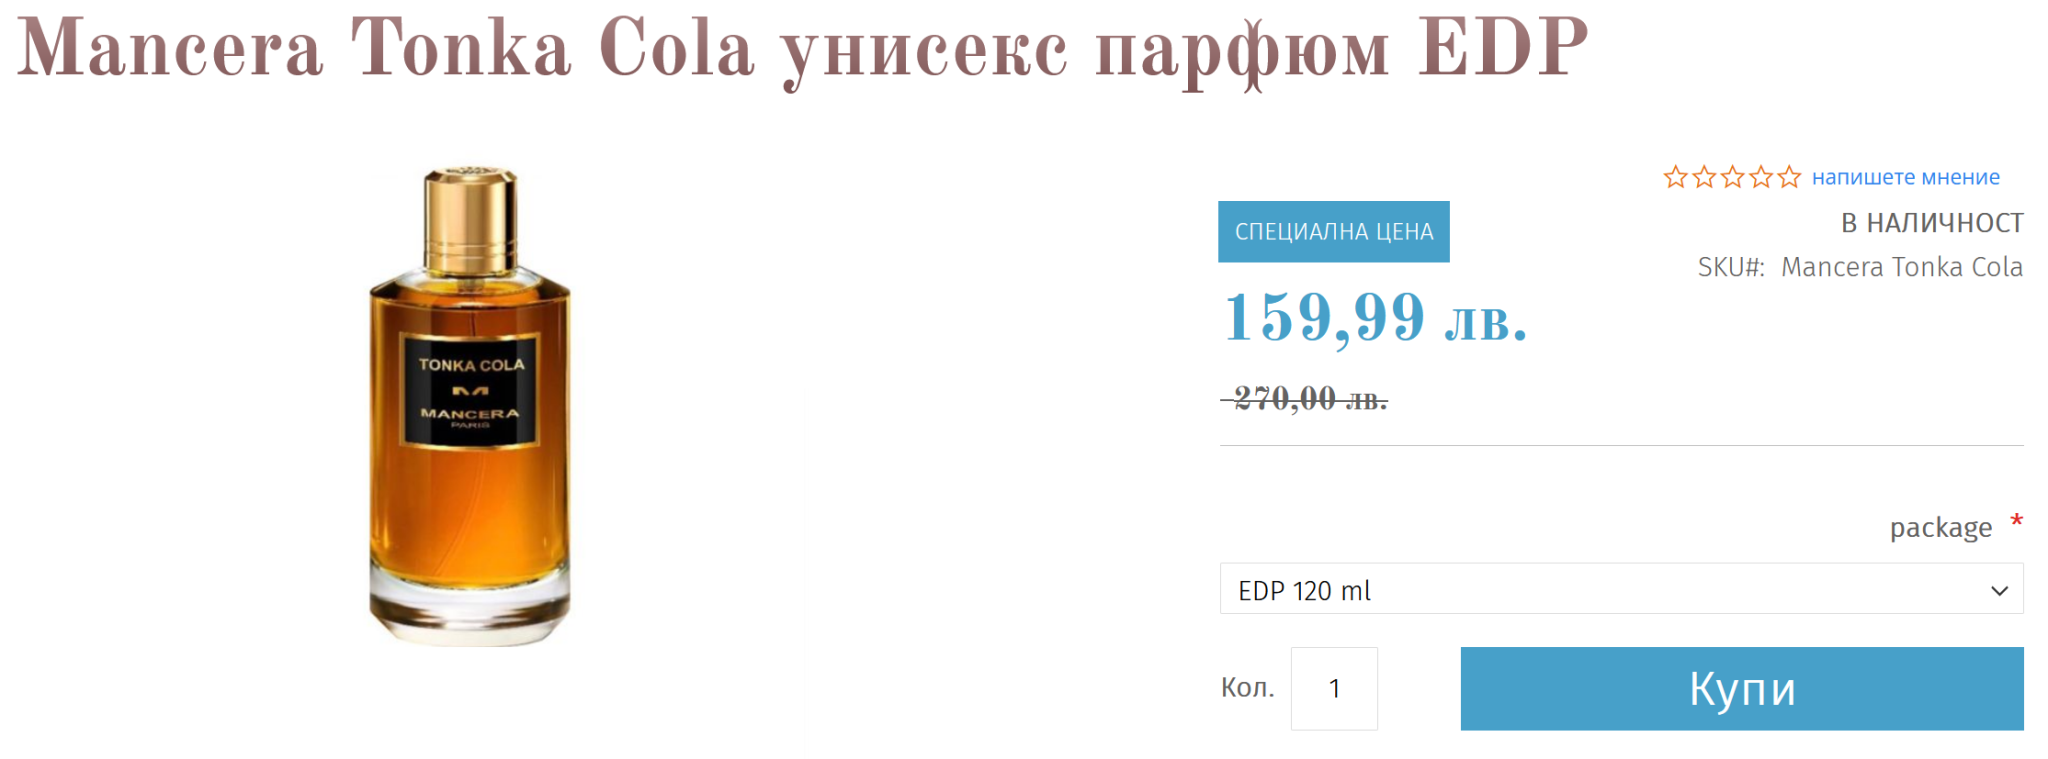Click the fourth rating star
The height and width of the screenshot is (759, 2048).
(1761, 178)
